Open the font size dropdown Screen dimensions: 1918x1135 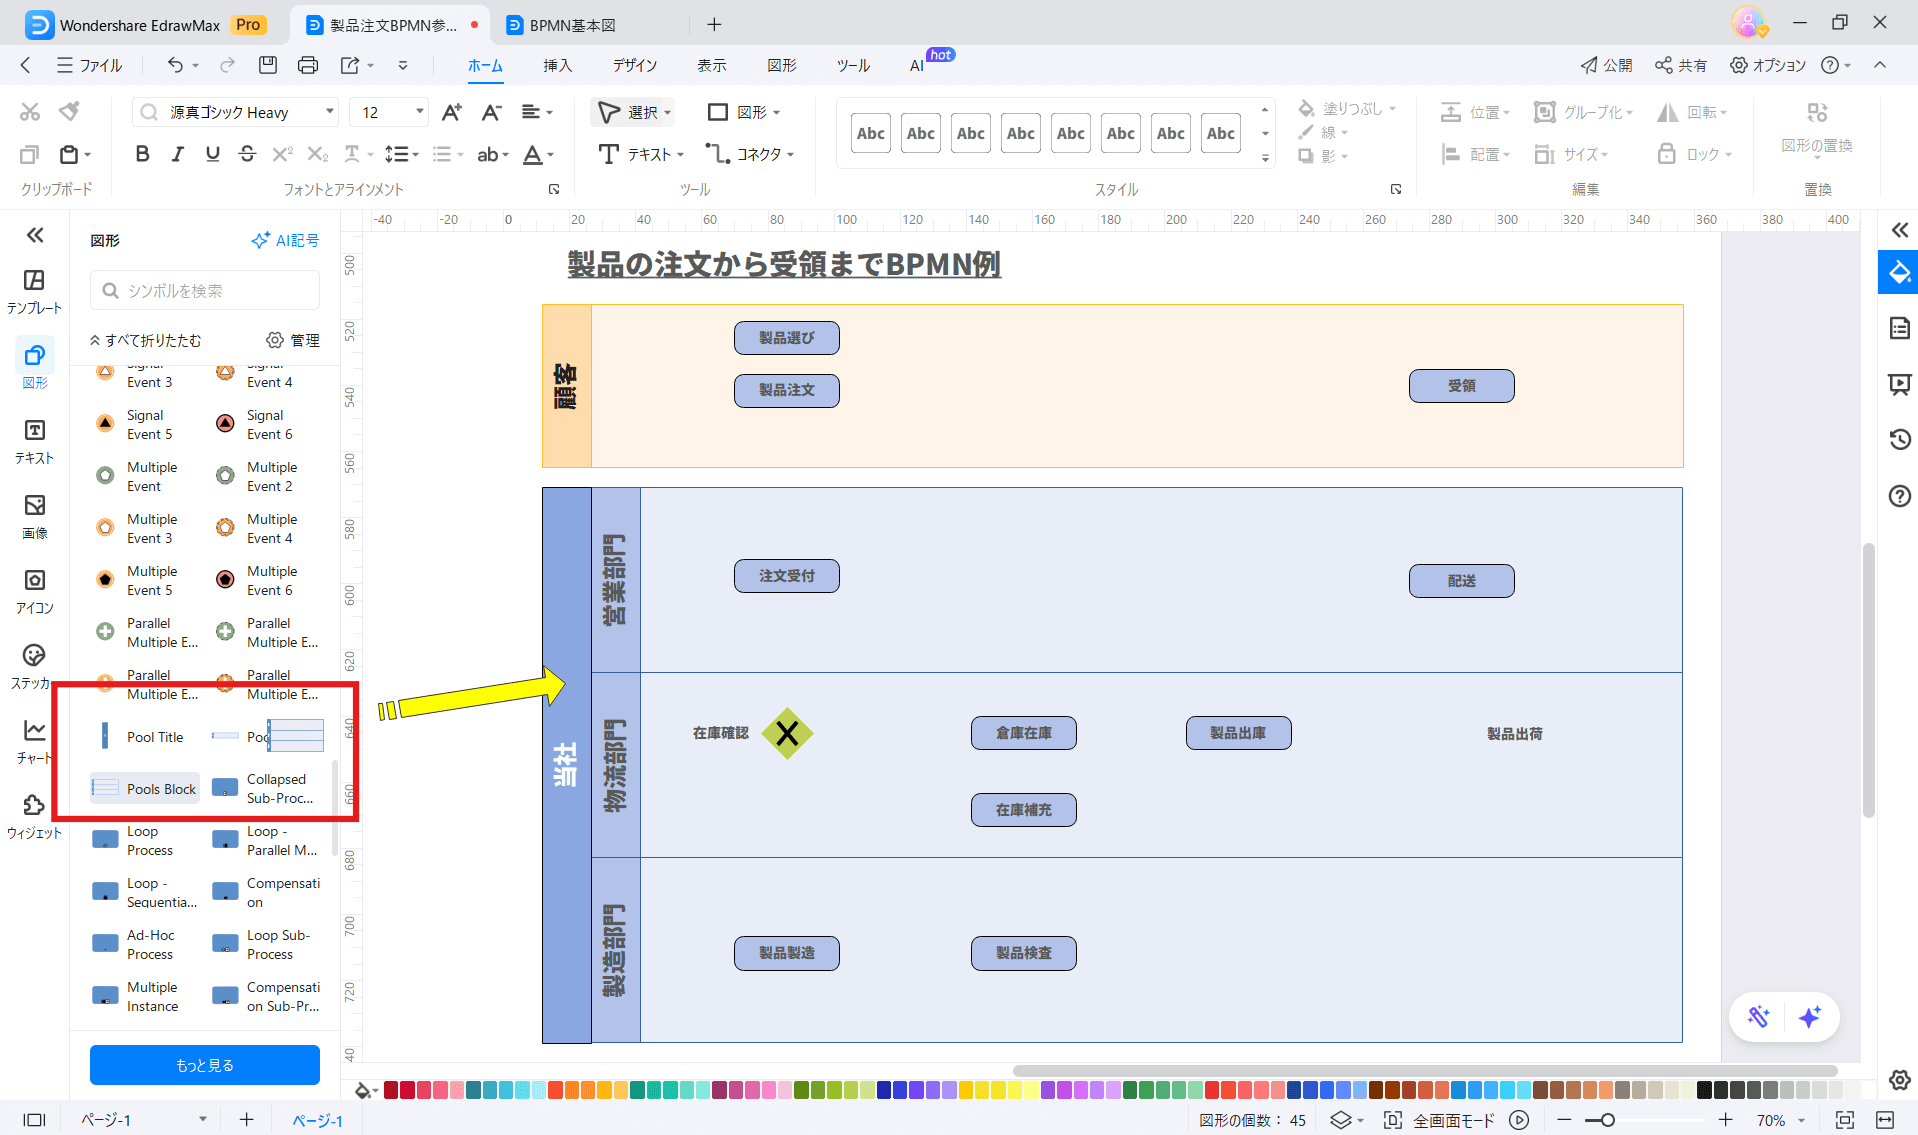(x=419, y=112)
